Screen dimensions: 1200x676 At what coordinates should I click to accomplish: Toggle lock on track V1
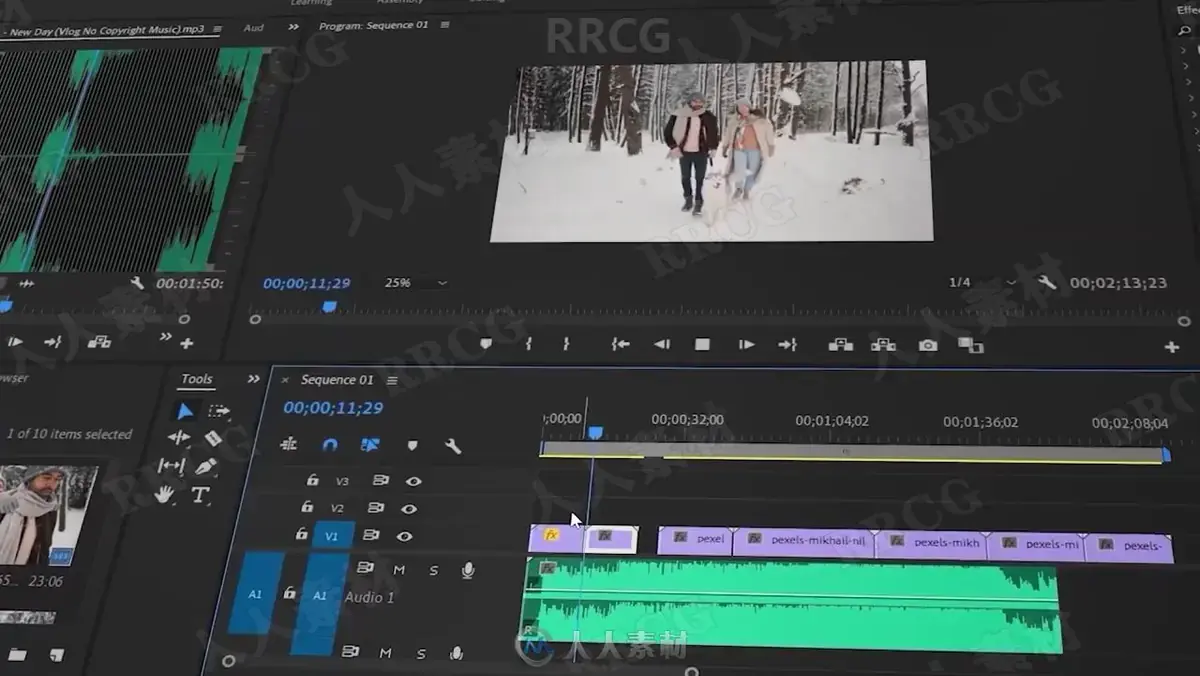301,535
